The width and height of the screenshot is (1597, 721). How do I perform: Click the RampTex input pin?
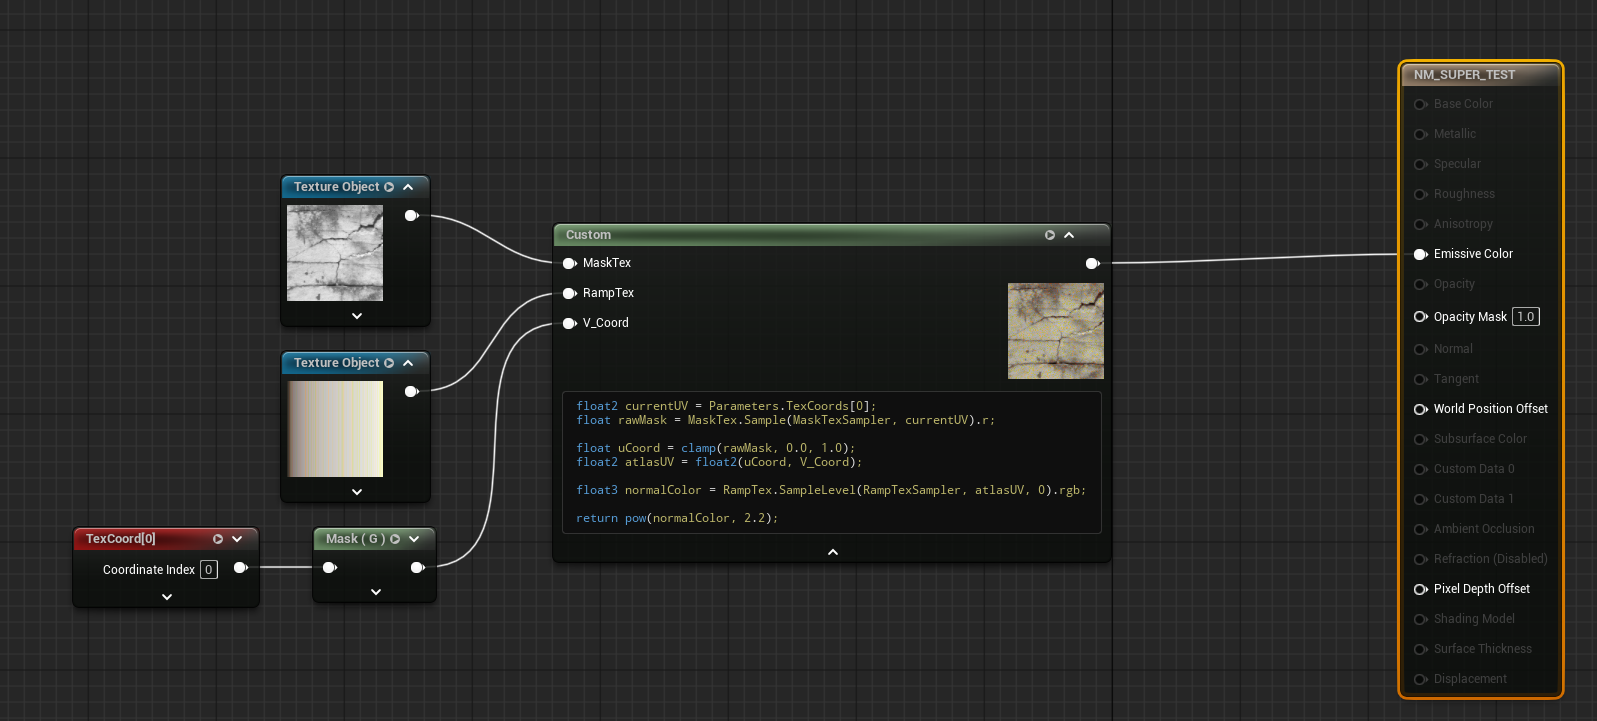coord(569,293)
